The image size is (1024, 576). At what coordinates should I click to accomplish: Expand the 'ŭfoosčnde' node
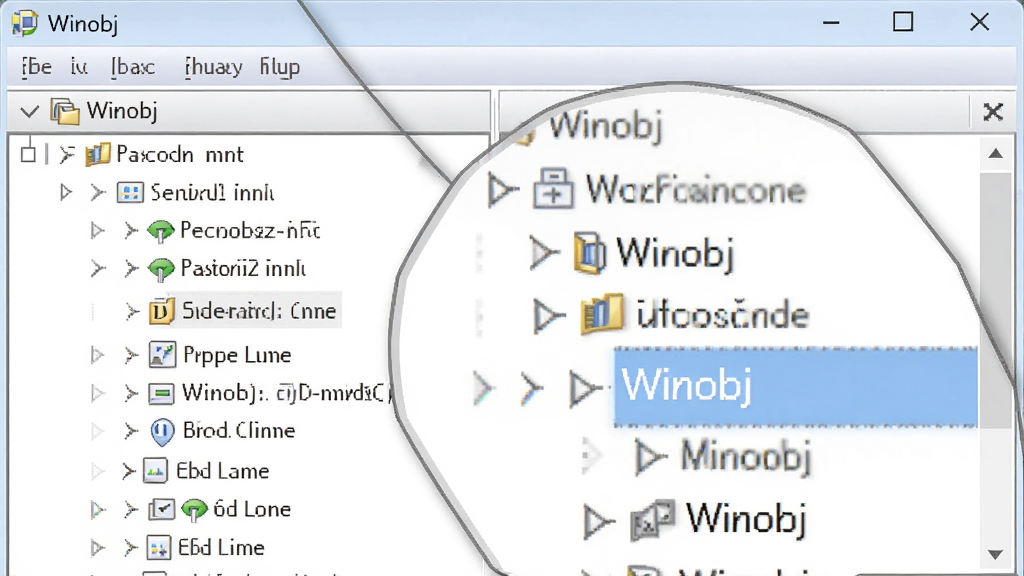point(549,316)
